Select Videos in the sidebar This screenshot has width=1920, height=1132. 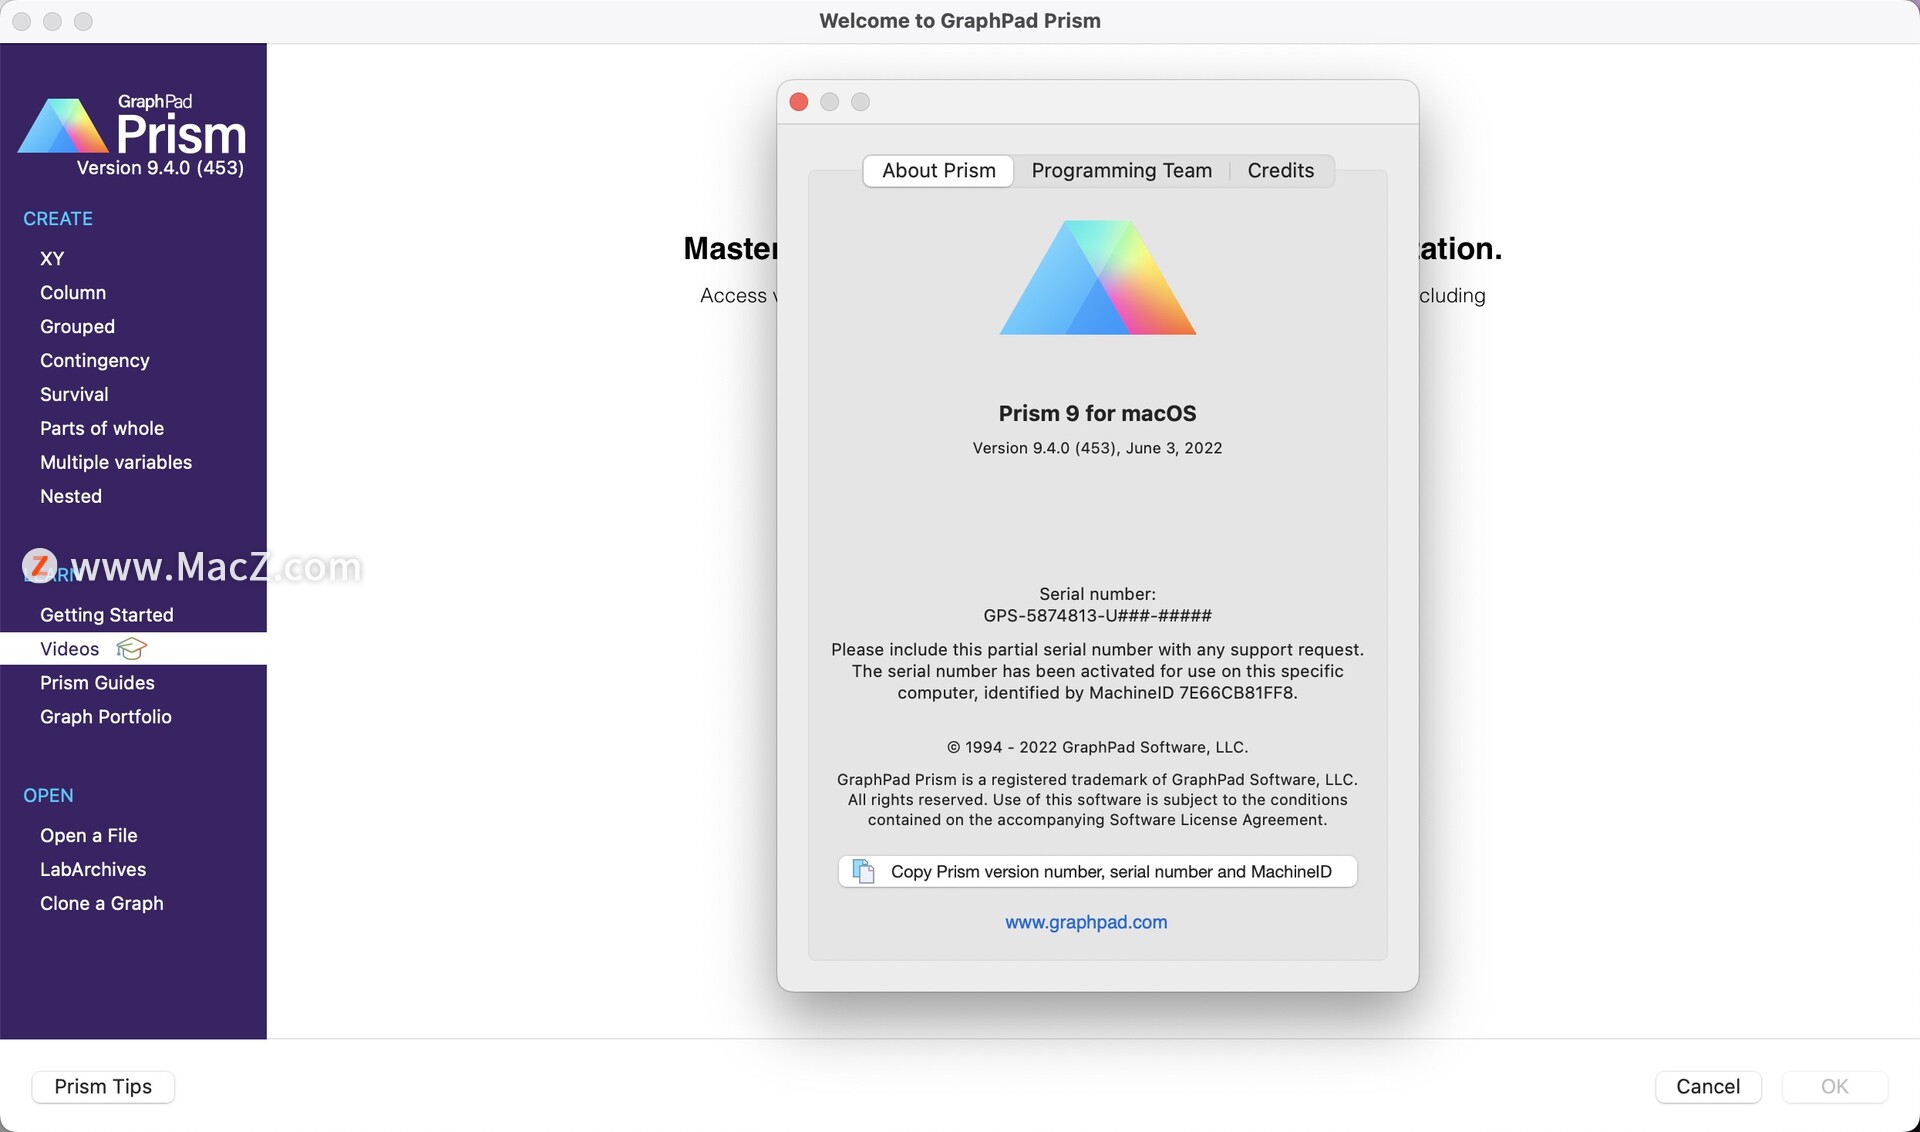pos(133,649)
